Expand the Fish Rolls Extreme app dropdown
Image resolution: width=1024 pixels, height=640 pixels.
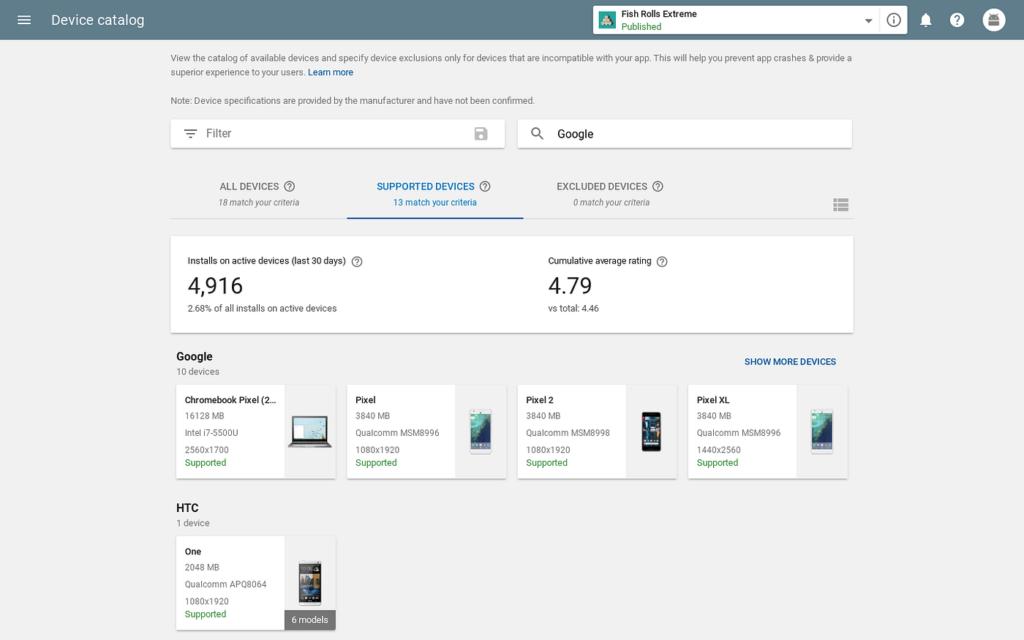tap(867, 20)
